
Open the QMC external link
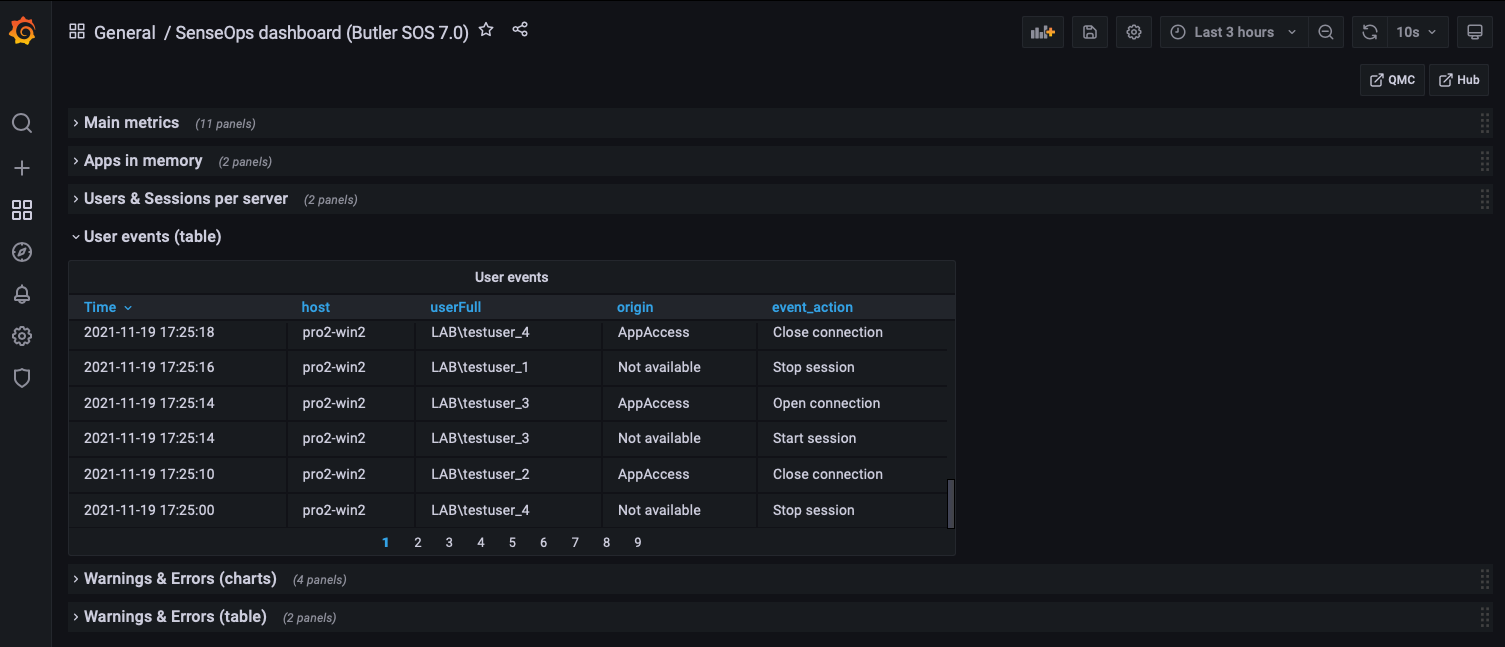[x=1392, y=80]
